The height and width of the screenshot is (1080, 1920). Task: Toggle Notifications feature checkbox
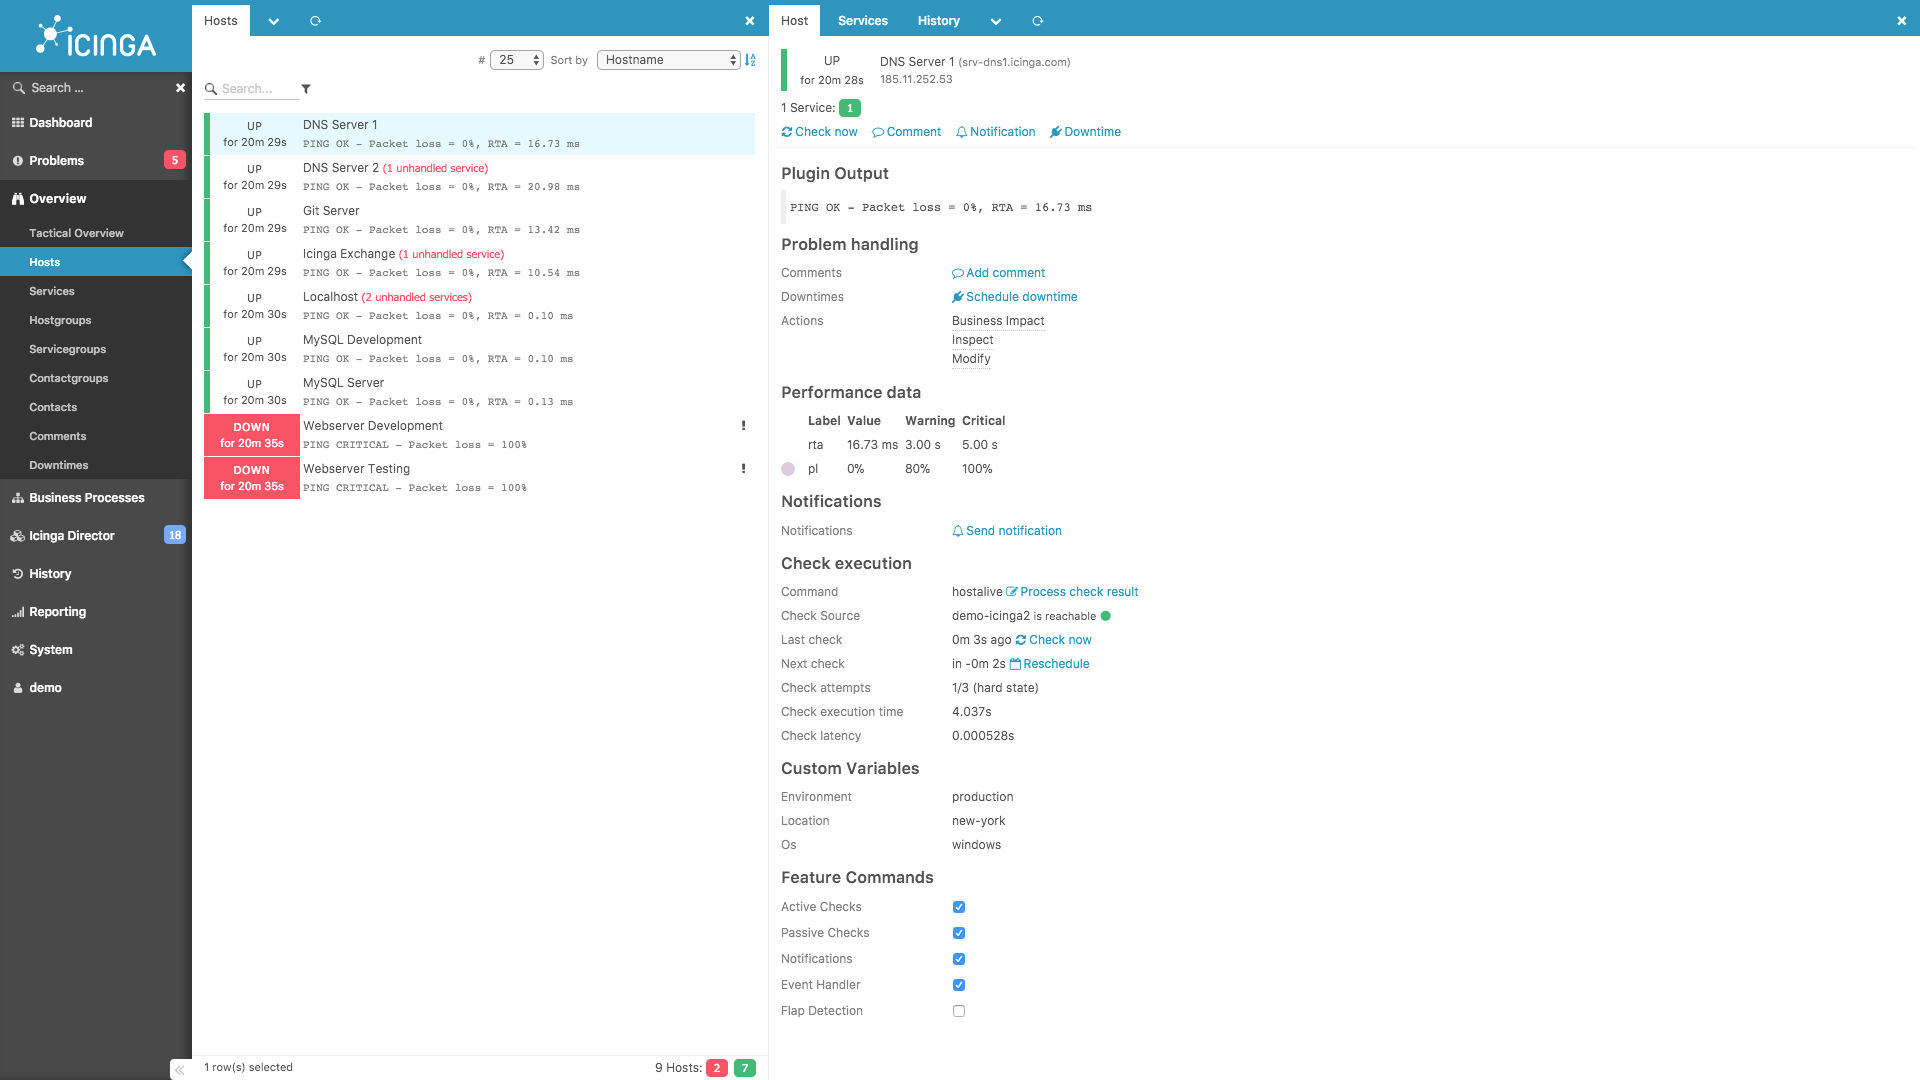959,959
